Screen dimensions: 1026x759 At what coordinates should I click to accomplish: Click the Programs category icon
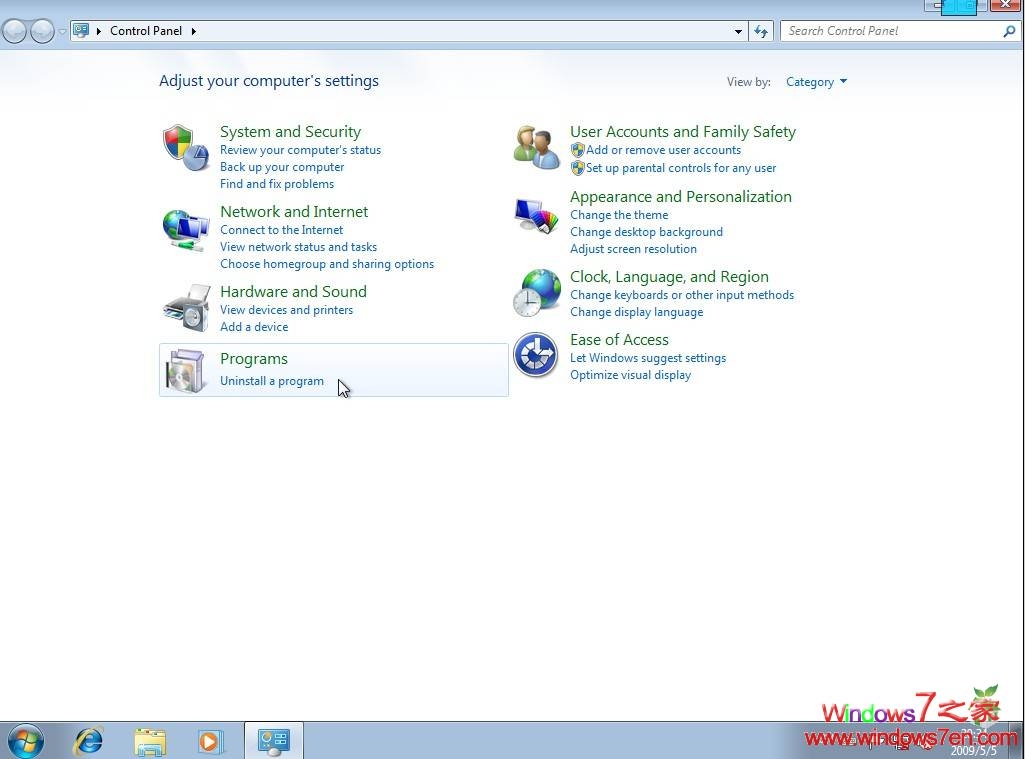coord(186,370)
